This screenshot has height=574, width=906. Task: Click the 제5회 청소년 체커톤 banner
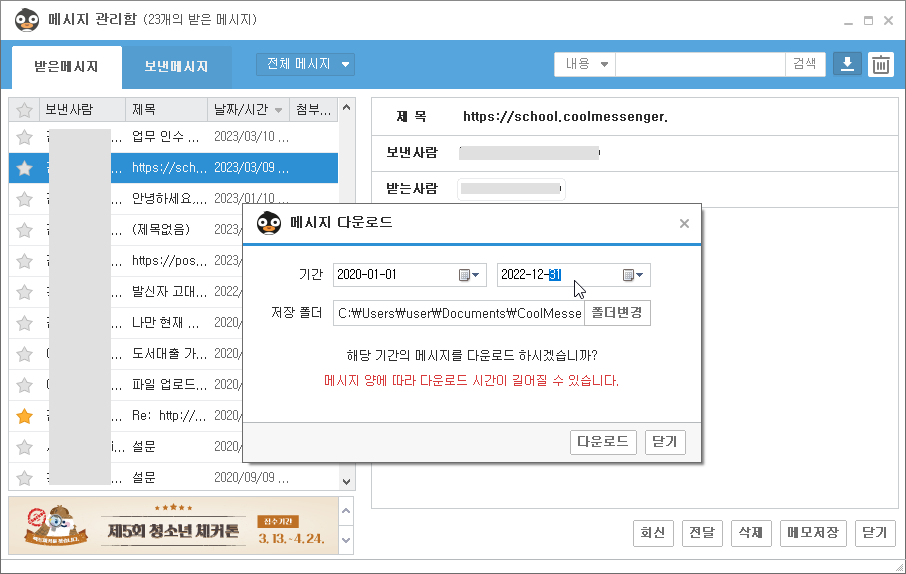[170, 526]
